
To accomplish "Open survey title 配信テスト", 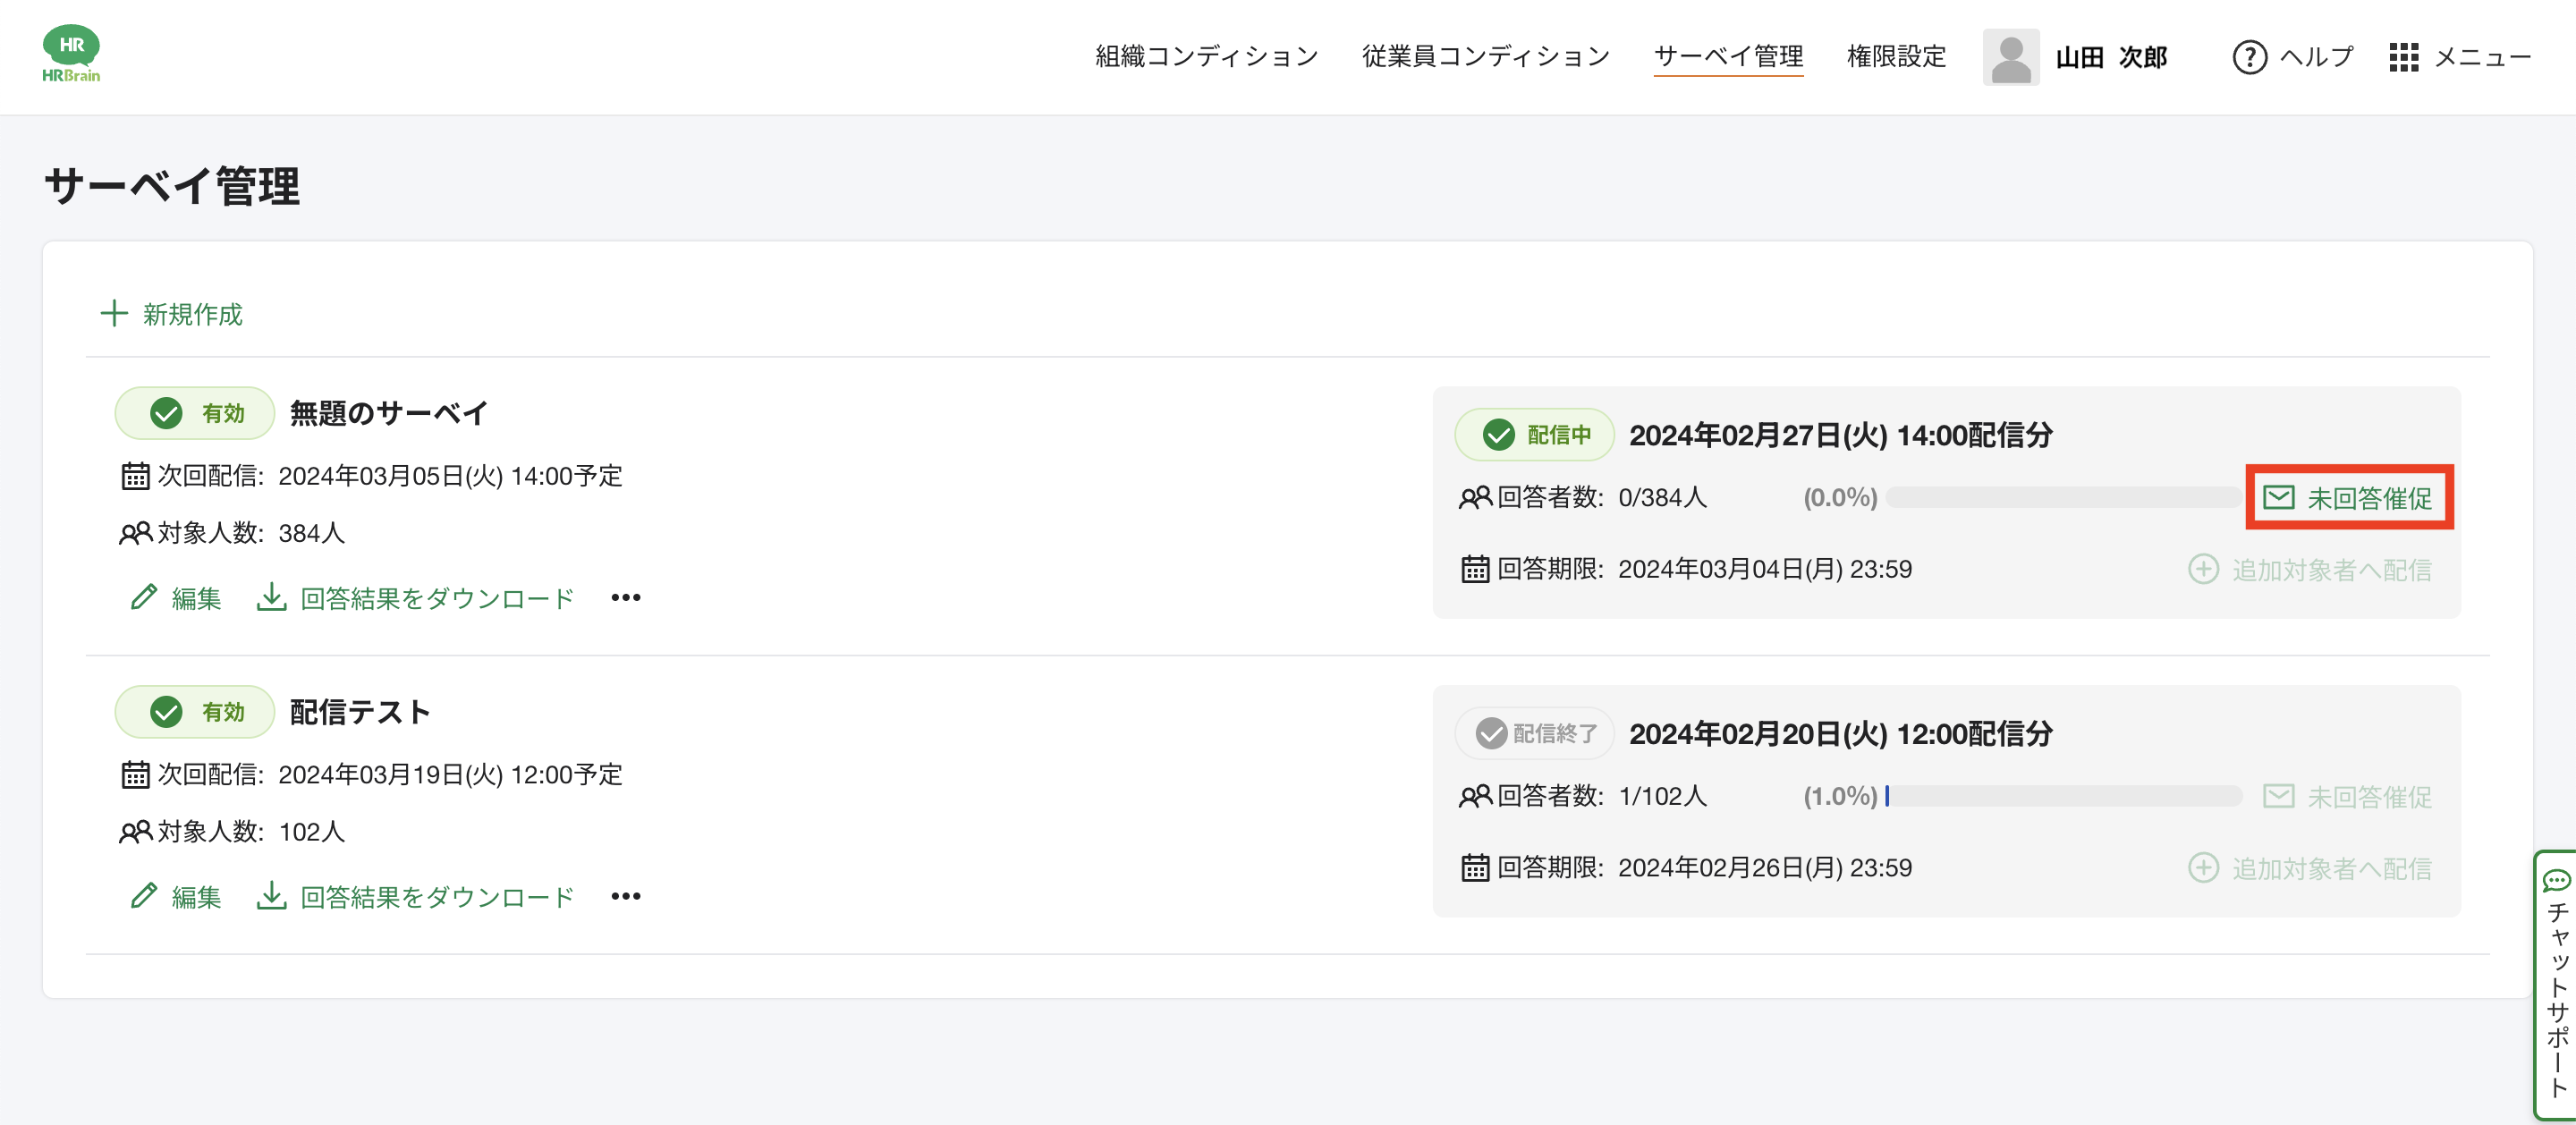I will tap(360, 712).
